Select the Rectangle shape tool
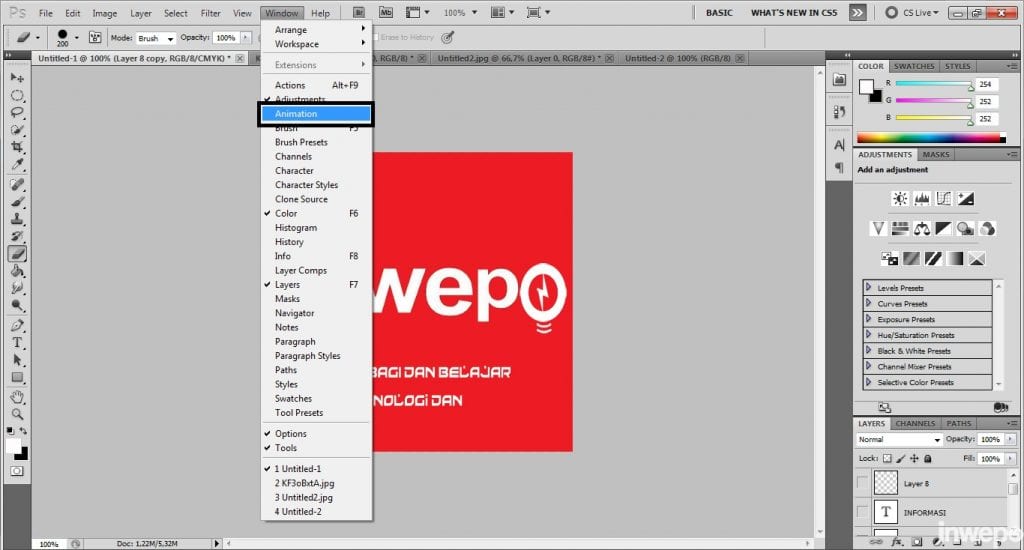Image resolution: width=1024 pixels, height=550 pixels. [x=17, y=377]
